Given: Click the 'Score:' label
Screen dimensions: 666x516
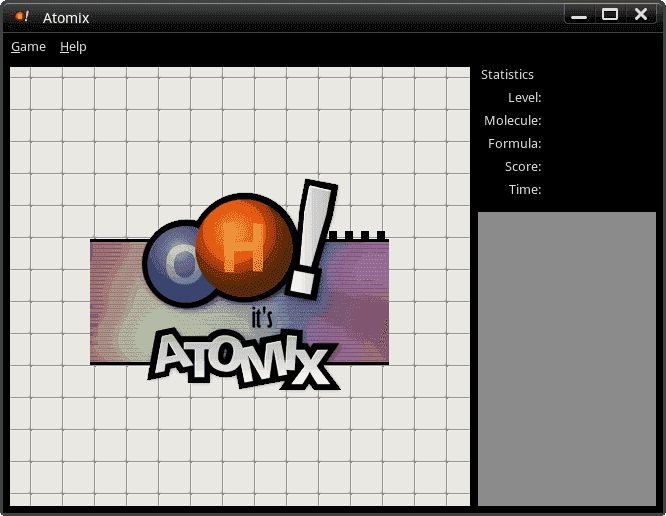Looking at the screenshot, I should [523, 166].
